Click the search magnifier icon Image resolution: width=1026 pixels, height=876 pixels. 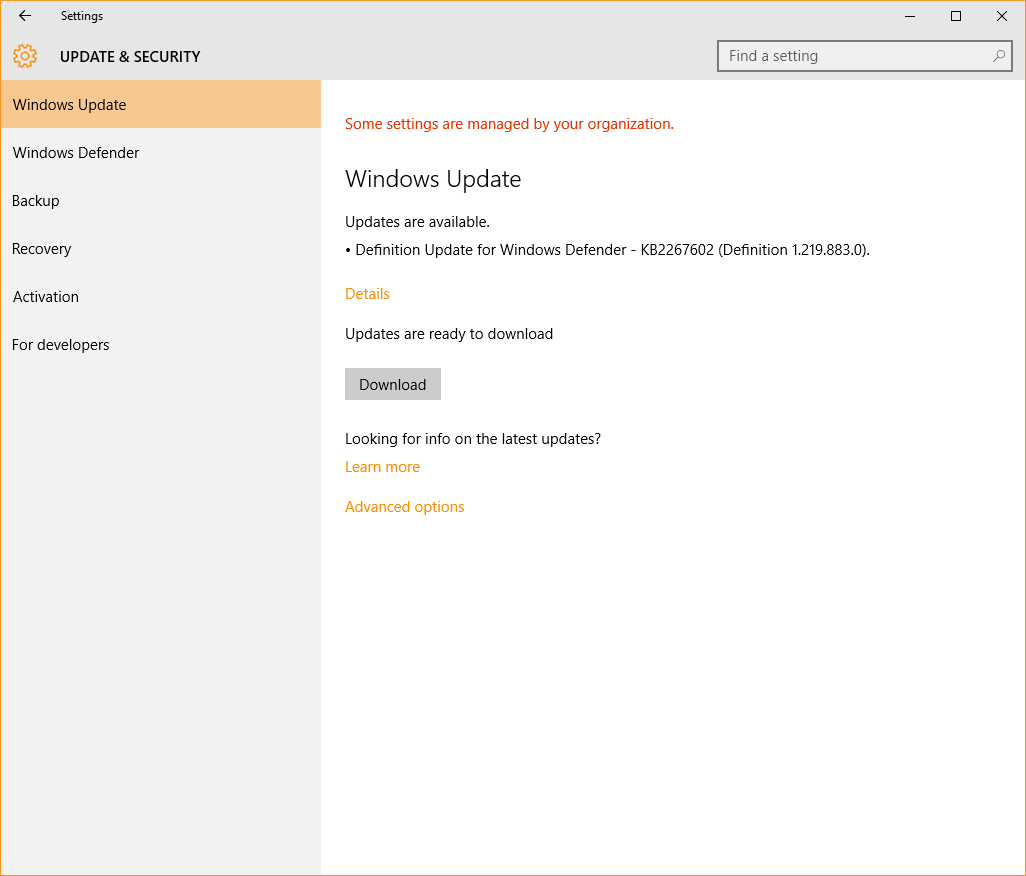coord(999,56)
